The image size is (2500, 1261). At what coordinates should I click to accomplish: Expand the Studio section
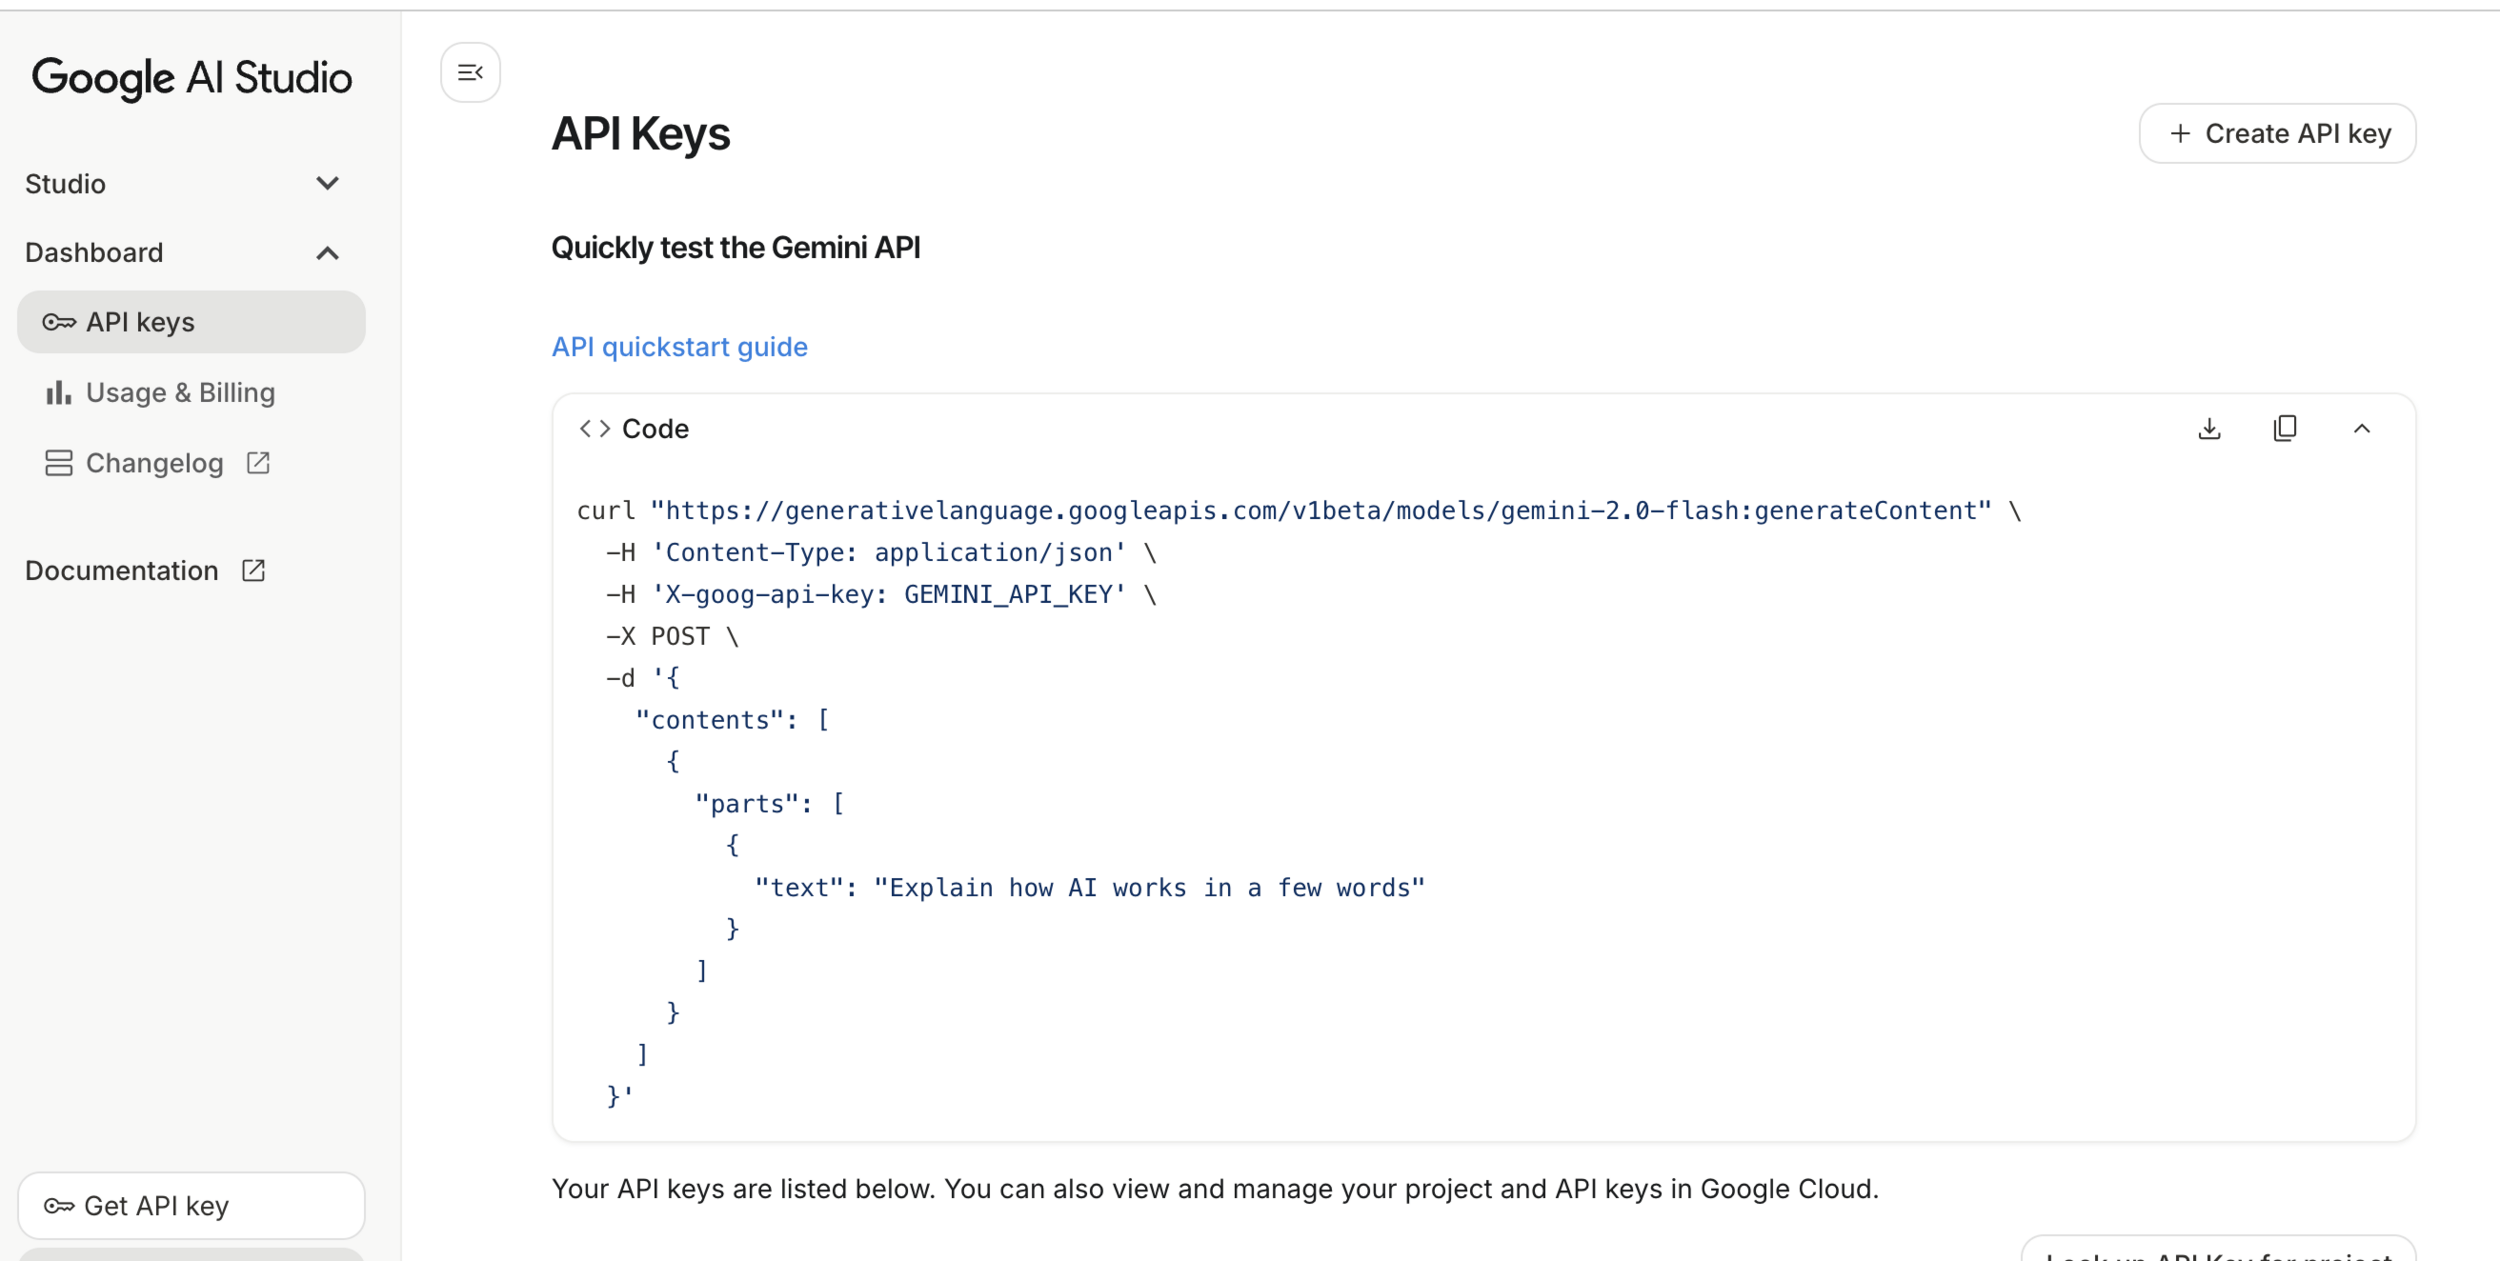click(327, 184)
